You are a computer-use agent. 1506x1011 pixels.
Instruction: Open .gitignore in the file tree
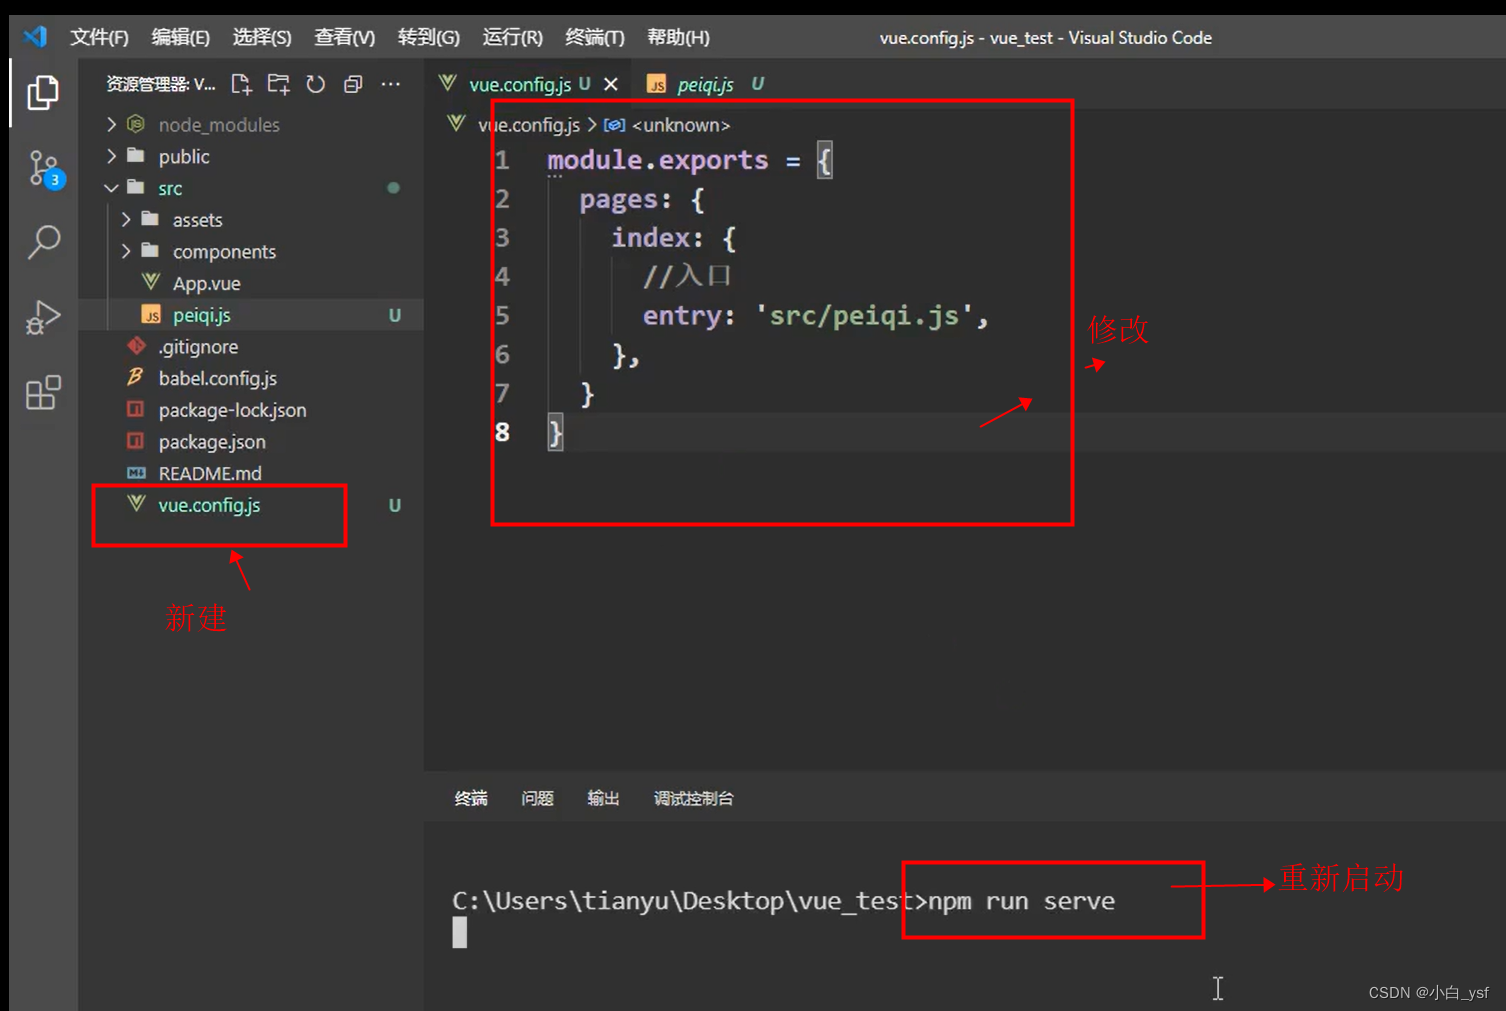[250, 347]
